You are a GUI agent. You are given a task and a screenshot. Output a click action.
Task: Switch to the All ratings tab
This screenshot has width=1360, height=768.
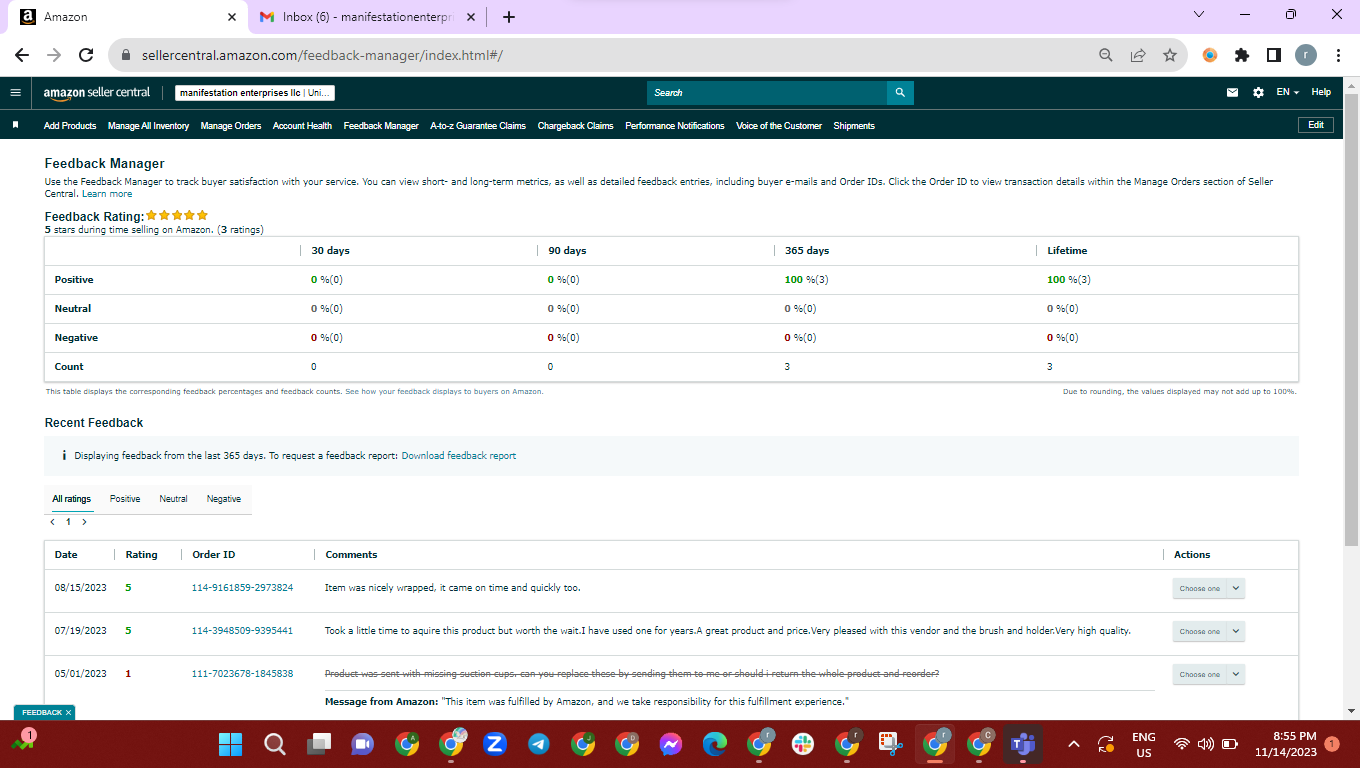[x=72, y=499]
